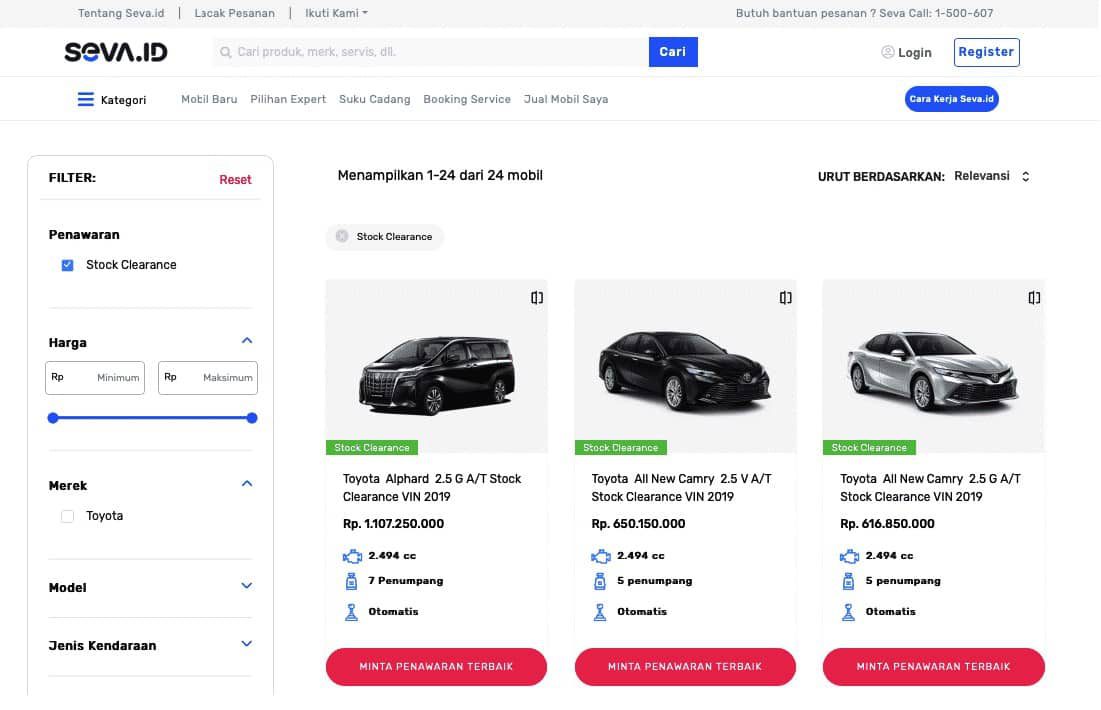Uncheck the Stock Clearance checkbox
Viewport: 1101px width, 710px height.
point(67,265)
